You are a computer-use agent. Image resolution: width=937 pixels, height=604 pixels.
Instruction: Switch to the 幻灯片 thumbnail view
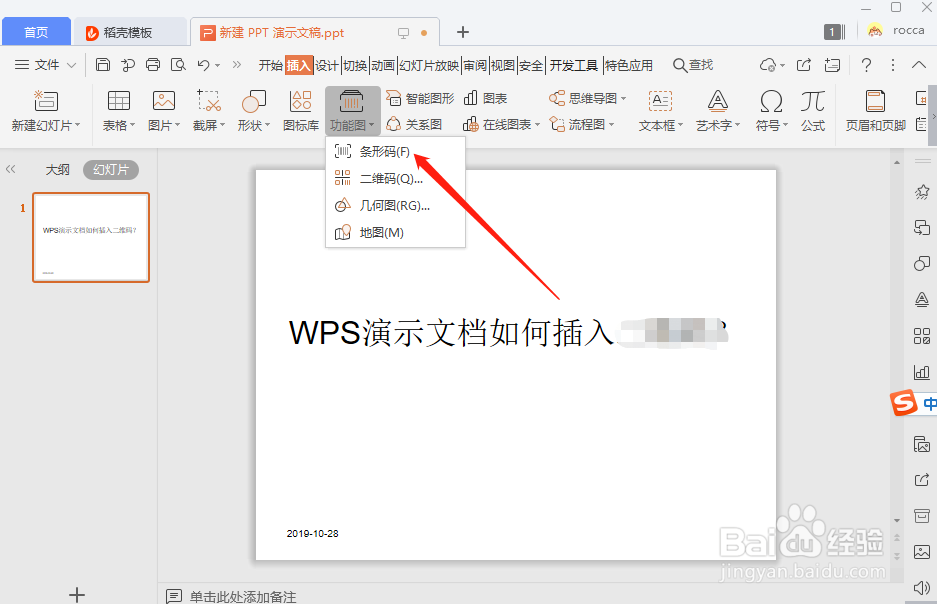(x=111, y=170)
